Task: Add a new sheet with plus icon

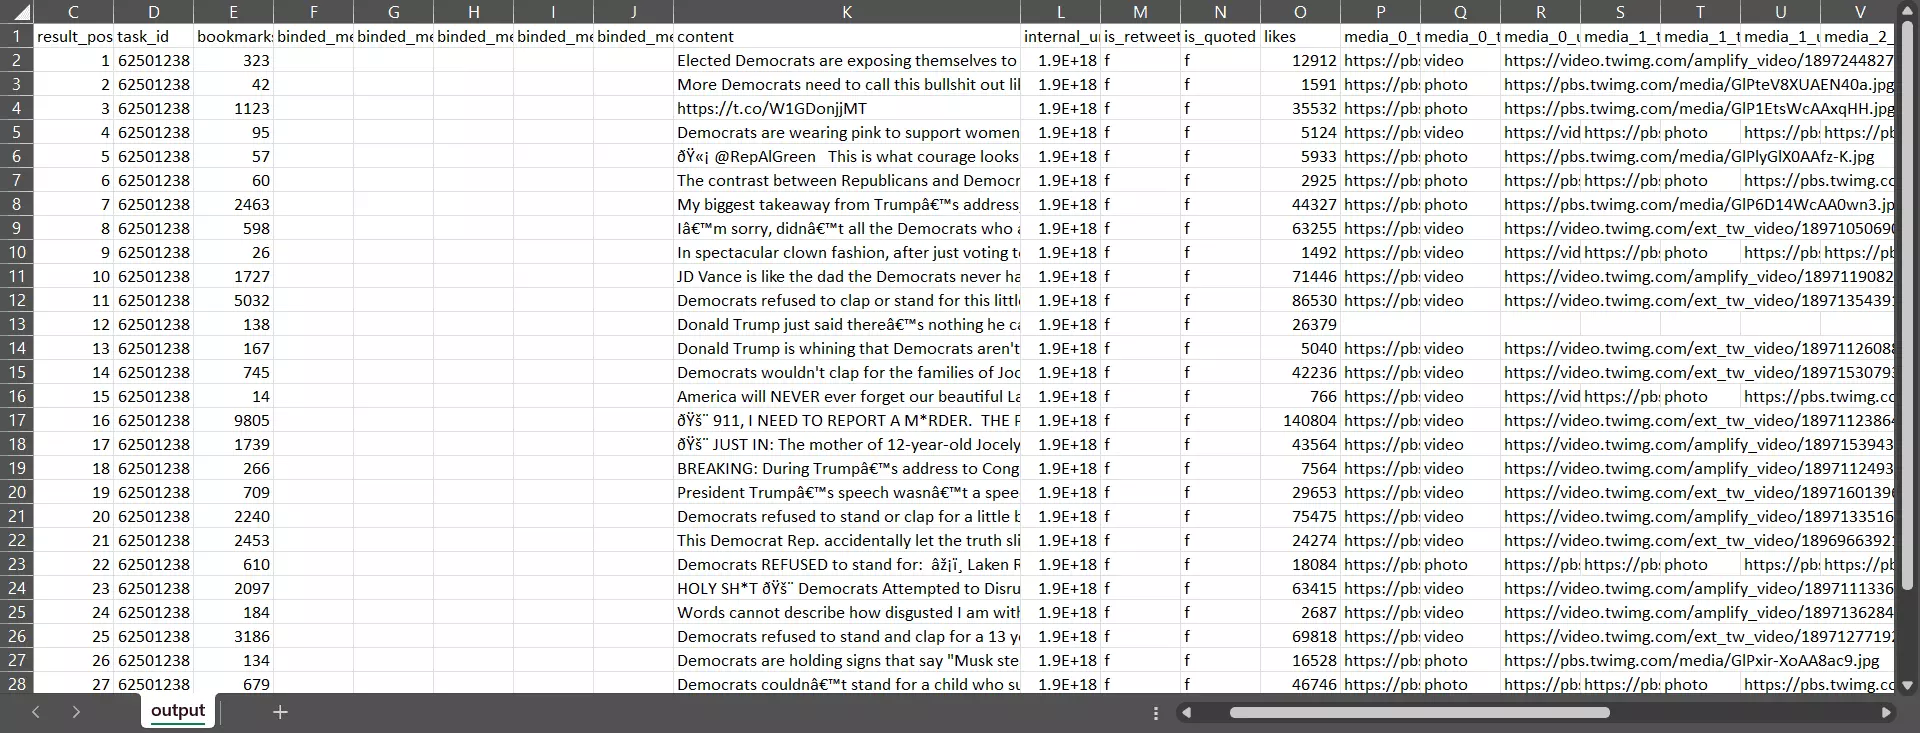Action: point(280,712)
